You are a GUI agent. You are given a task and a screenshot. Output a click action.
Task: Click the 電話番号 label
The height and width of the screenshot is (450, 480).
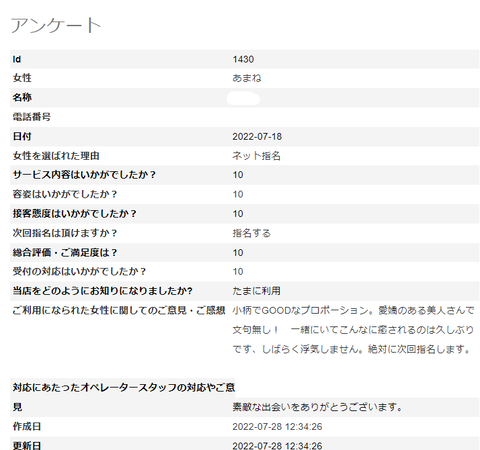(32, 117)
